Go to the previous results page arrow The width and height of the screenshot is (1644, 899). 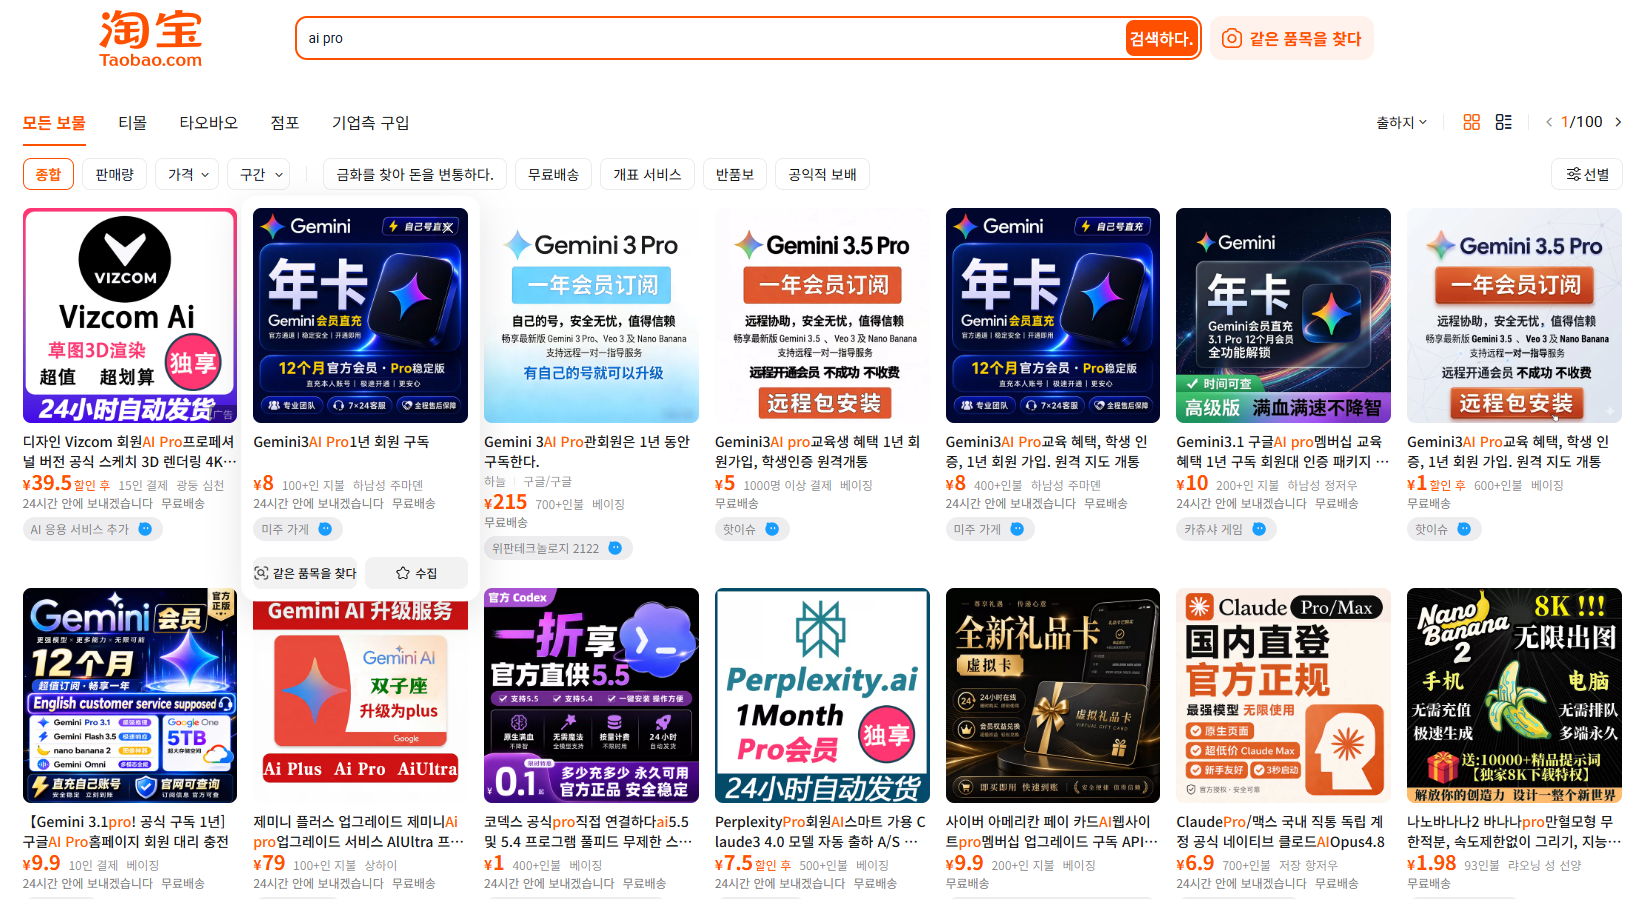click(1549, 122)
